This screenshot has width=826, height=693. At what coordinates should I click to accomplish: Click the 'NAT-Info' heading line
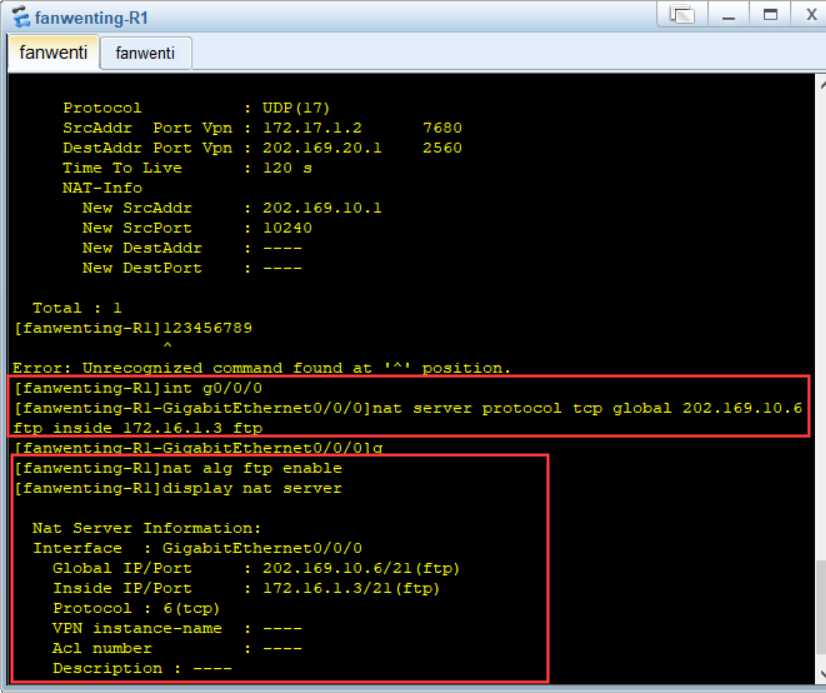click(102, 188)
